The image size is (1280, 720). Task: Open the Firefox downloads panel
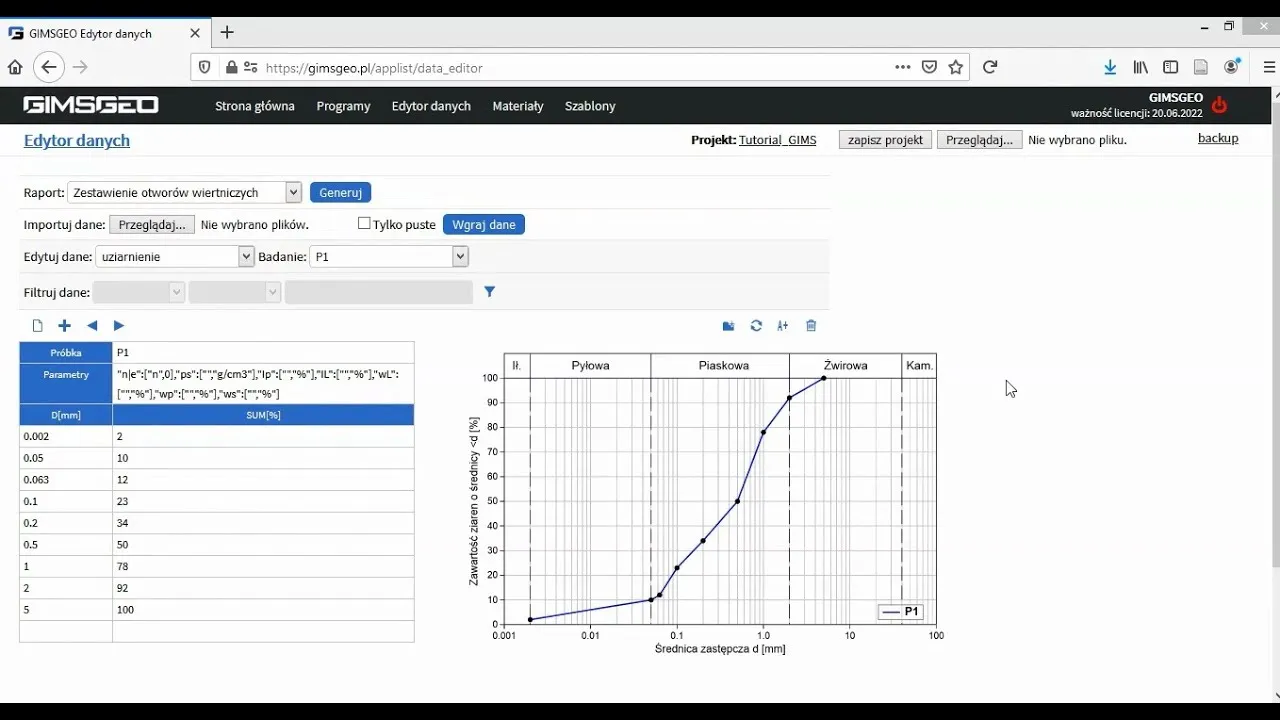pos(1110,67)
